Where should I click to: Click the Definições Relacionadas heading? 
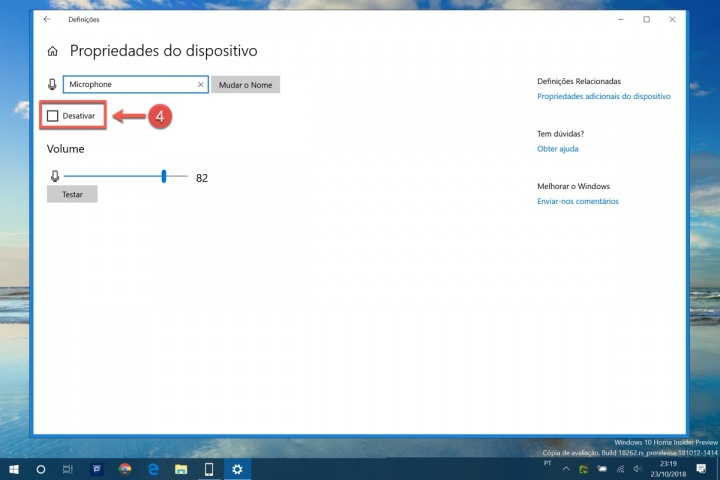pyautogui.click(x=579, y=81)
